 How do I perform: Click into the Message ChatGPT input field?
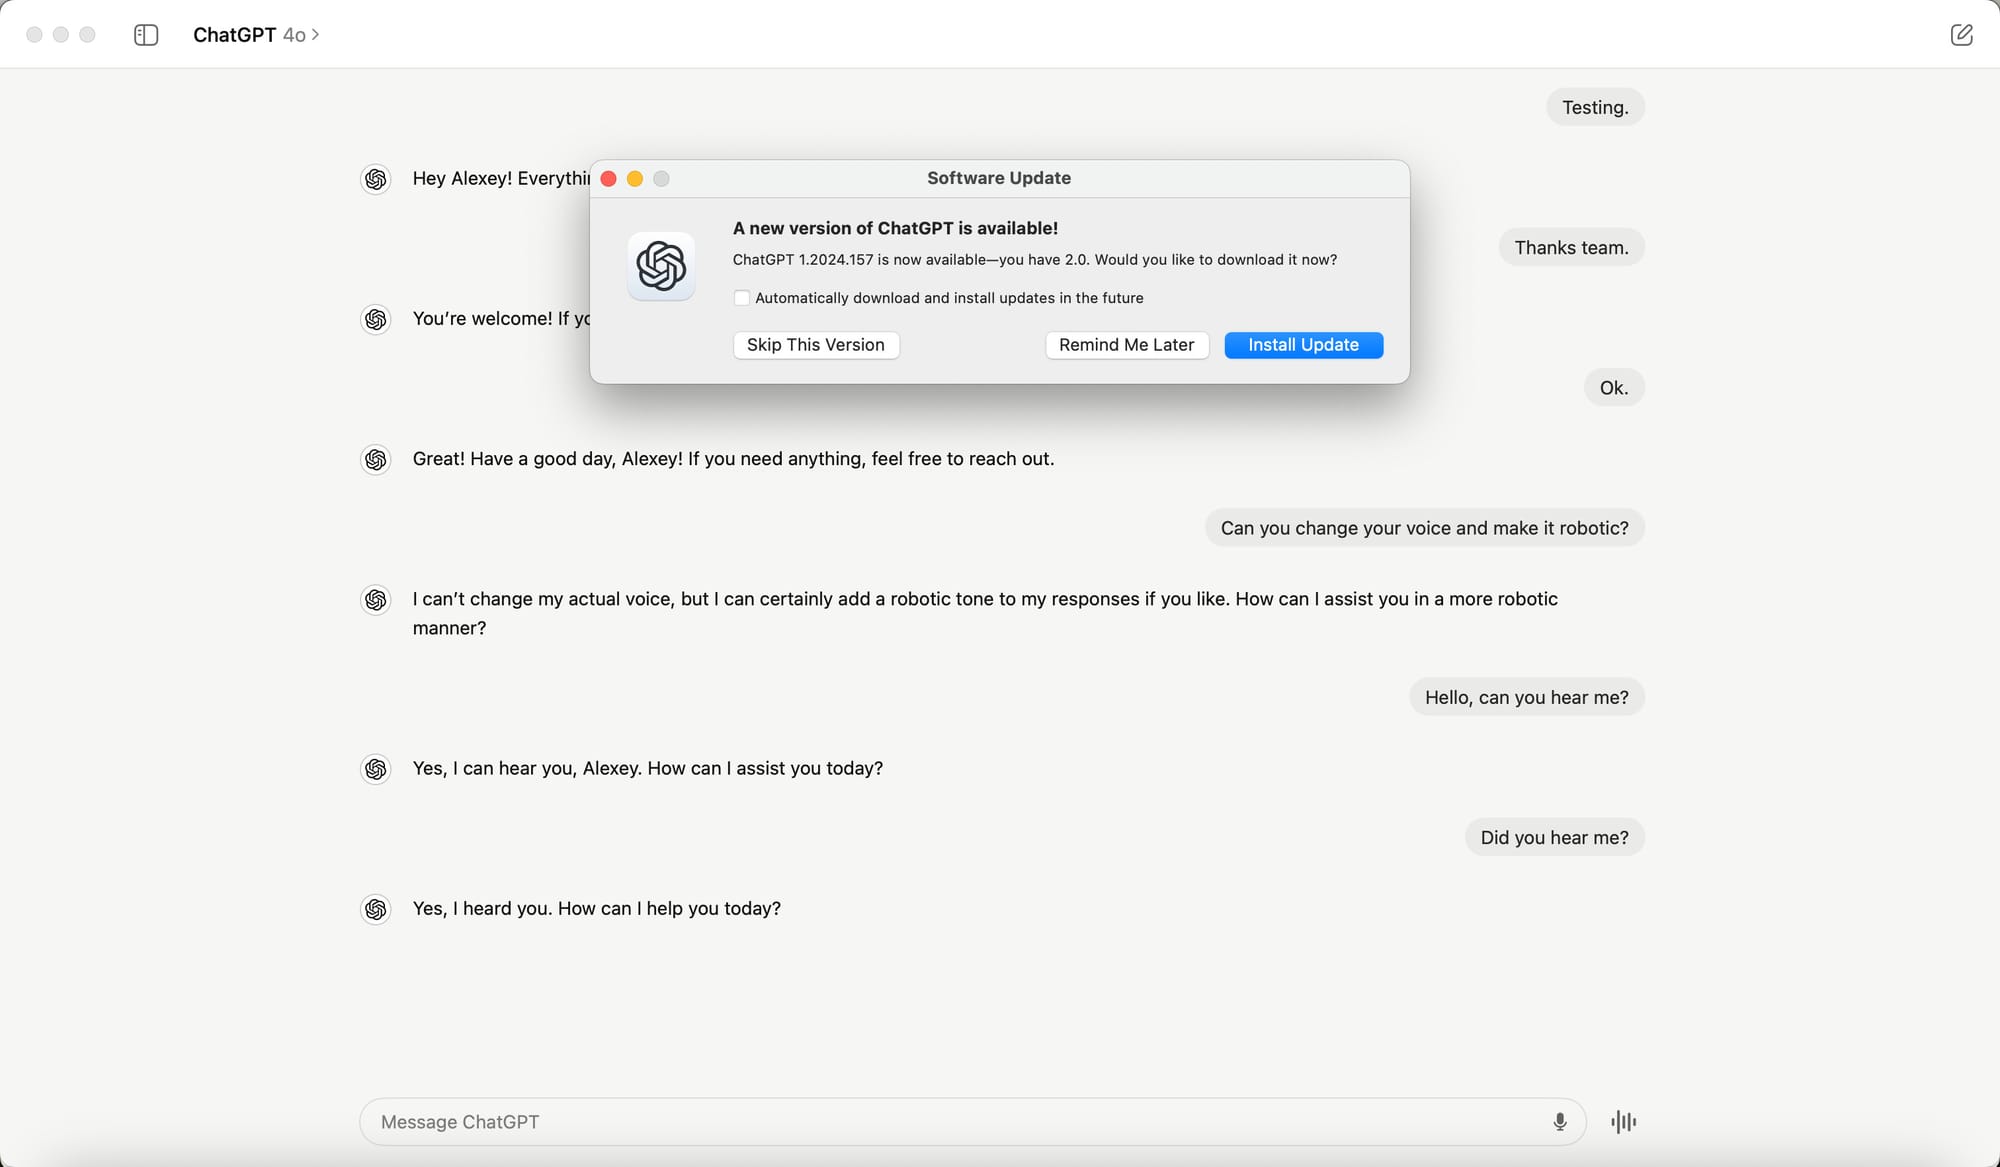(x=900, y=1121)
